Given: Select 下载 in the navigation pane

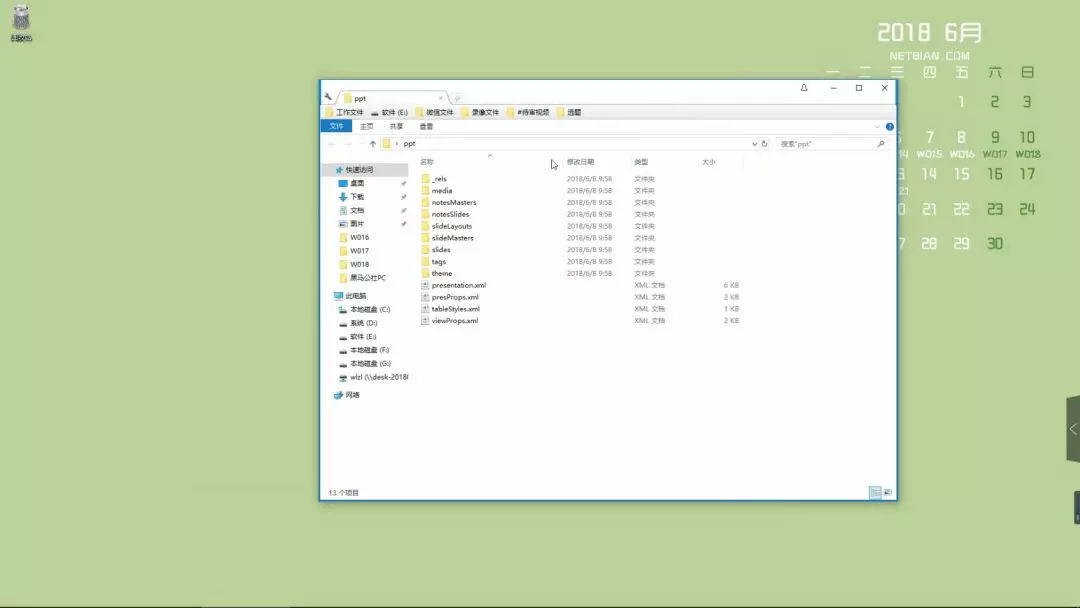Looking at the screenshot, I should click(x=357, y=197).
